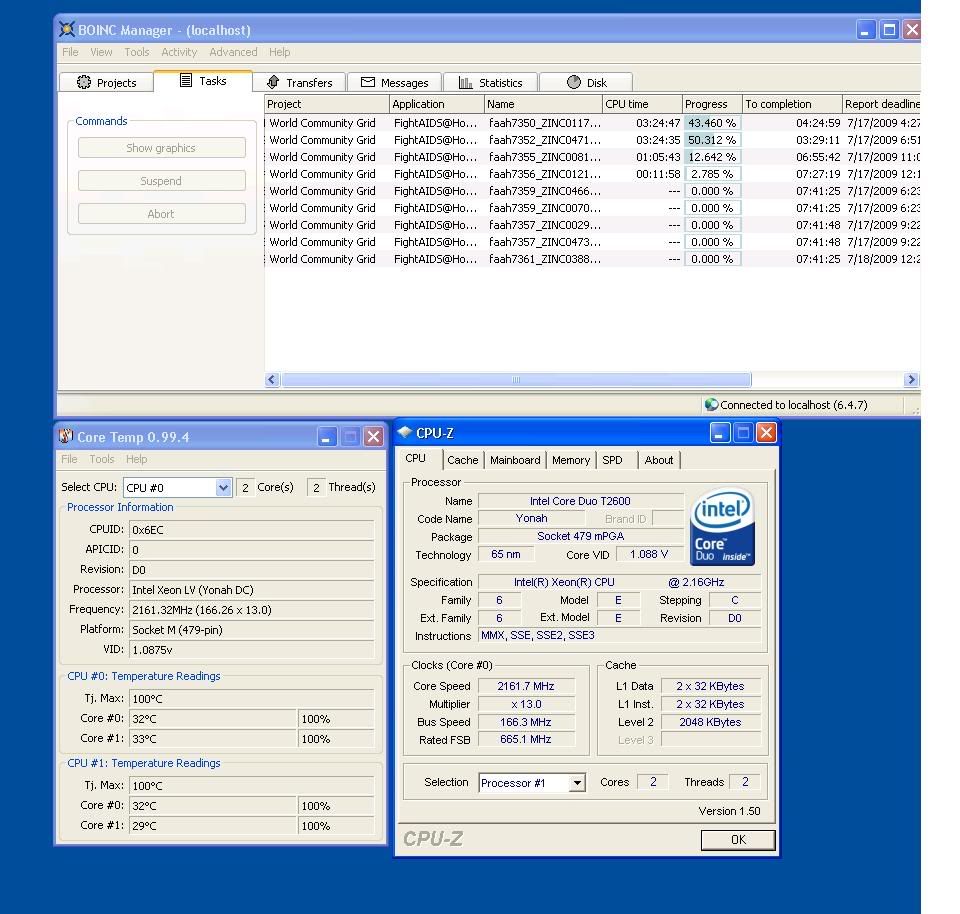Select the faah7355_ZINC0081 task row
This screenshot has width=960, height=914.
545,157
